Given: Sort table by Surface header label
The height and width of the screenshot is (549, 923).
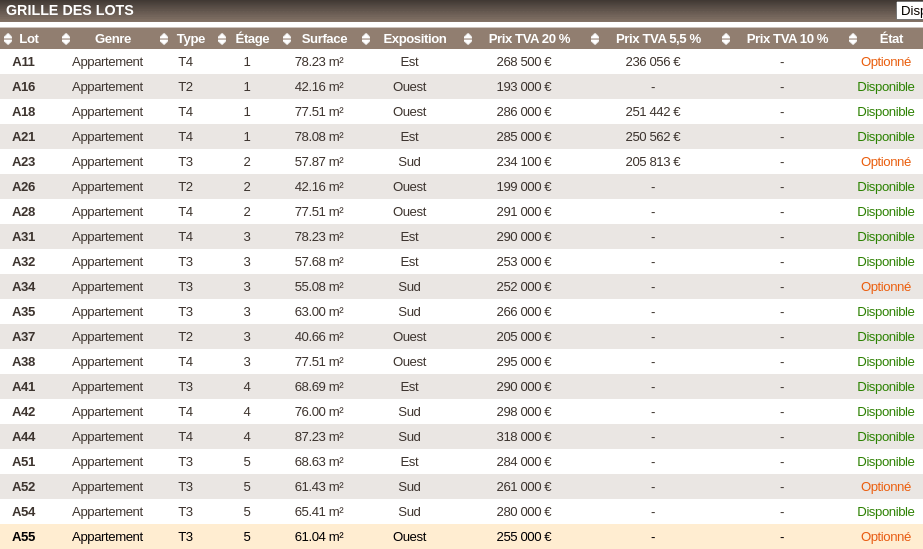Looking at the screenshot, I should click(x=324, y=39).
